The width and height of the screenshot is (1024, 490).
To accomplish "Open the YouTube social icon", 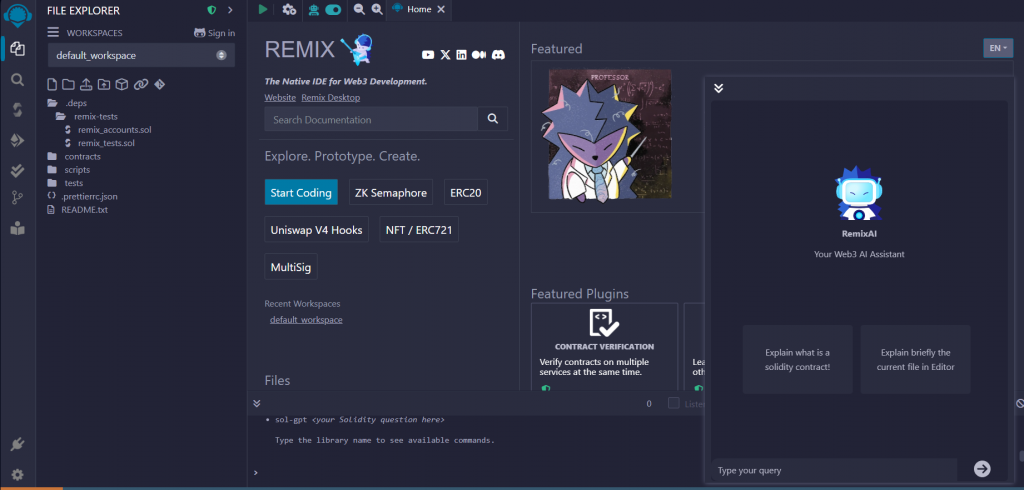I will pos(428,55).
